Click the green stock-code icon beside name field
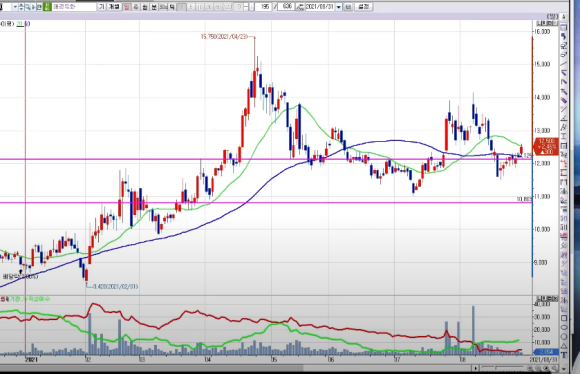 pos(47,7)
